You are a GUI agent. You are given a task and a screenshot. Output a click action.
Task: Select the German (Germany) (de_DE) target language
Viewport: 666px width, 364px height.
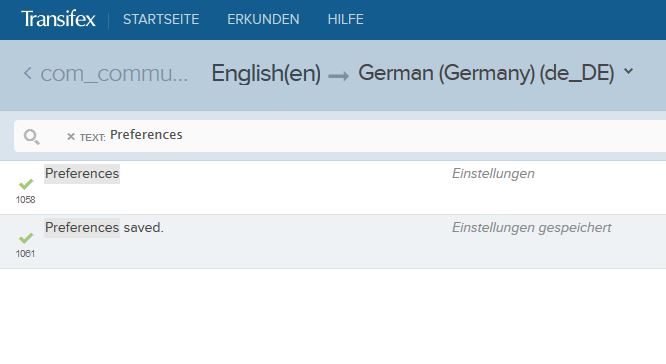click(x=486, y=73)
